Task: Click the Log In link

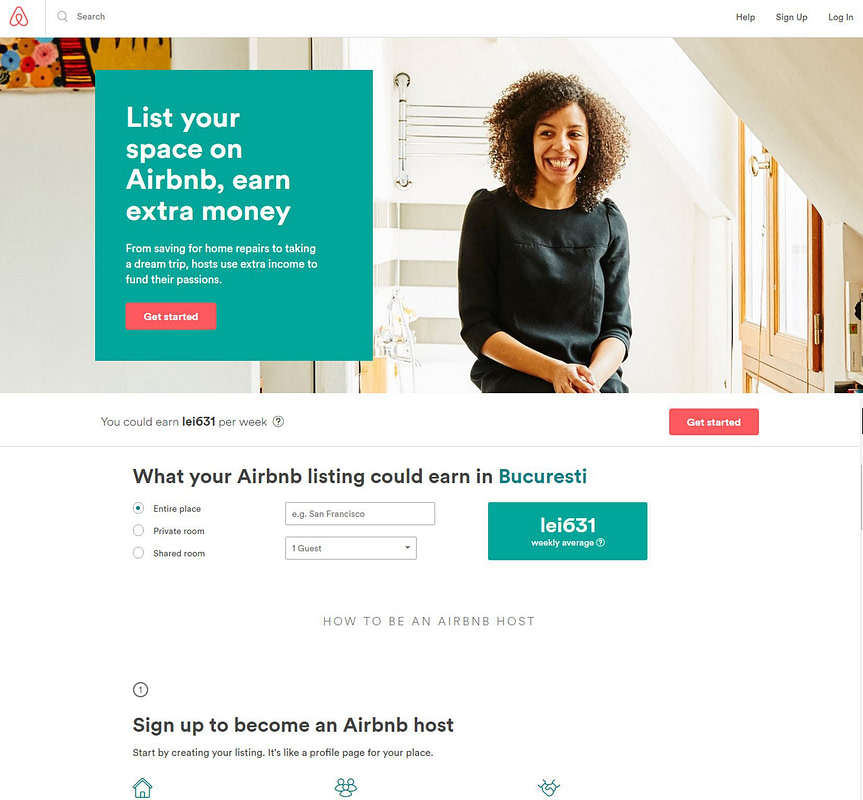Action: tap(840, 17)
